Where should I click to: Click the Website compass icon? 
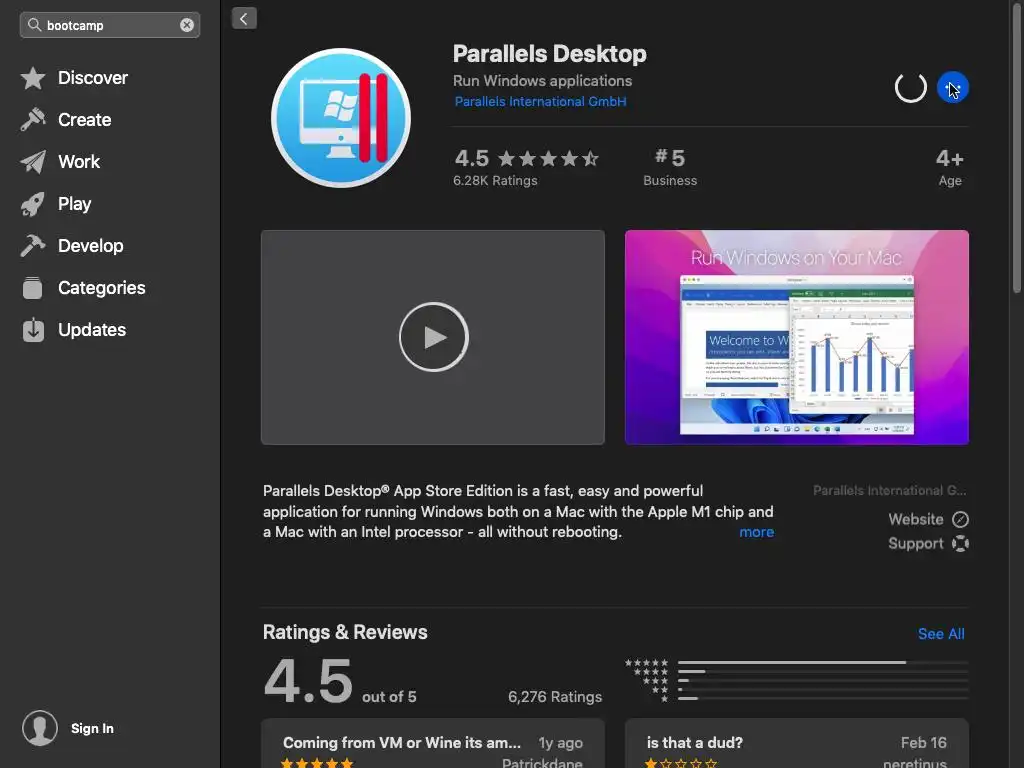pyautogui.click(x=961, y=519)
